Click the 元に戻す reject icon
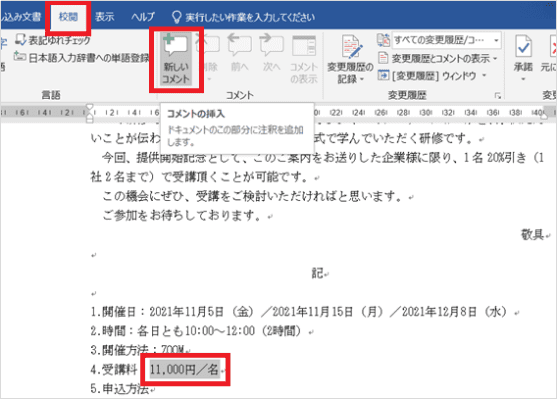This screenshot has height=400, width=558. [548, 57]
